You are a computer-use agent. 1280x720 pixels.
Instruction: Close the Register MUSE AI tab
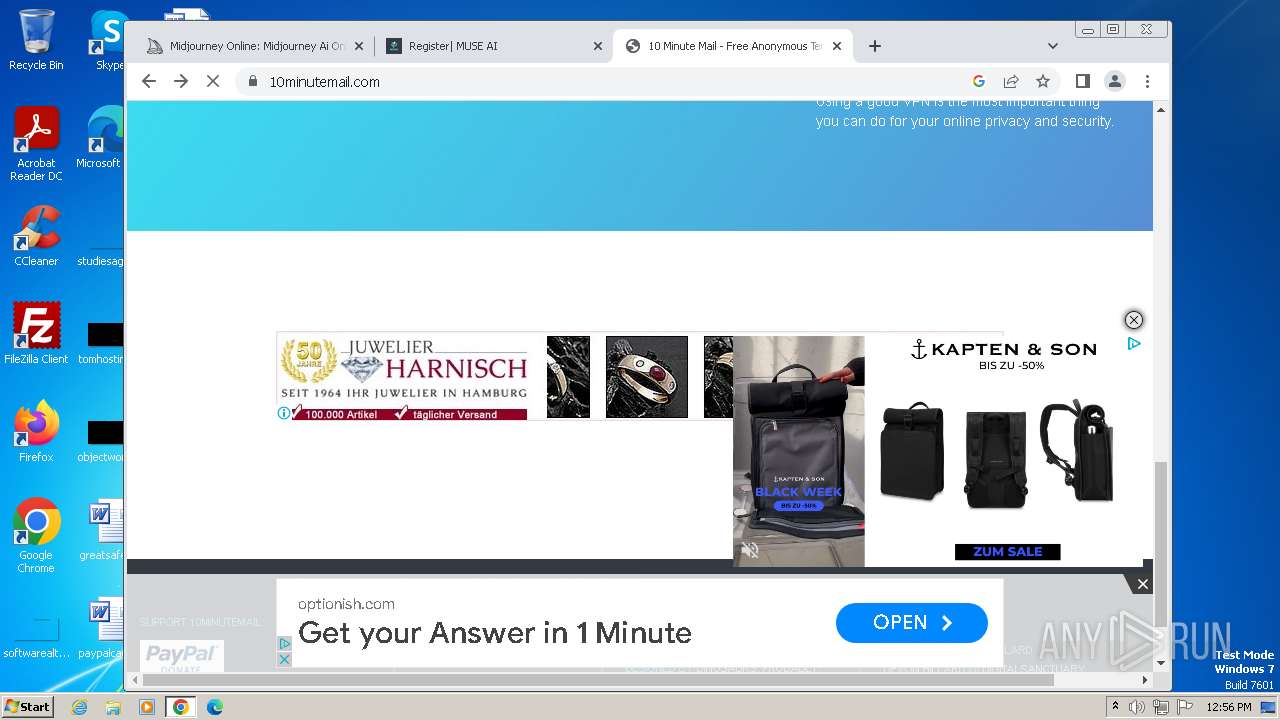[x=598, y=46]
